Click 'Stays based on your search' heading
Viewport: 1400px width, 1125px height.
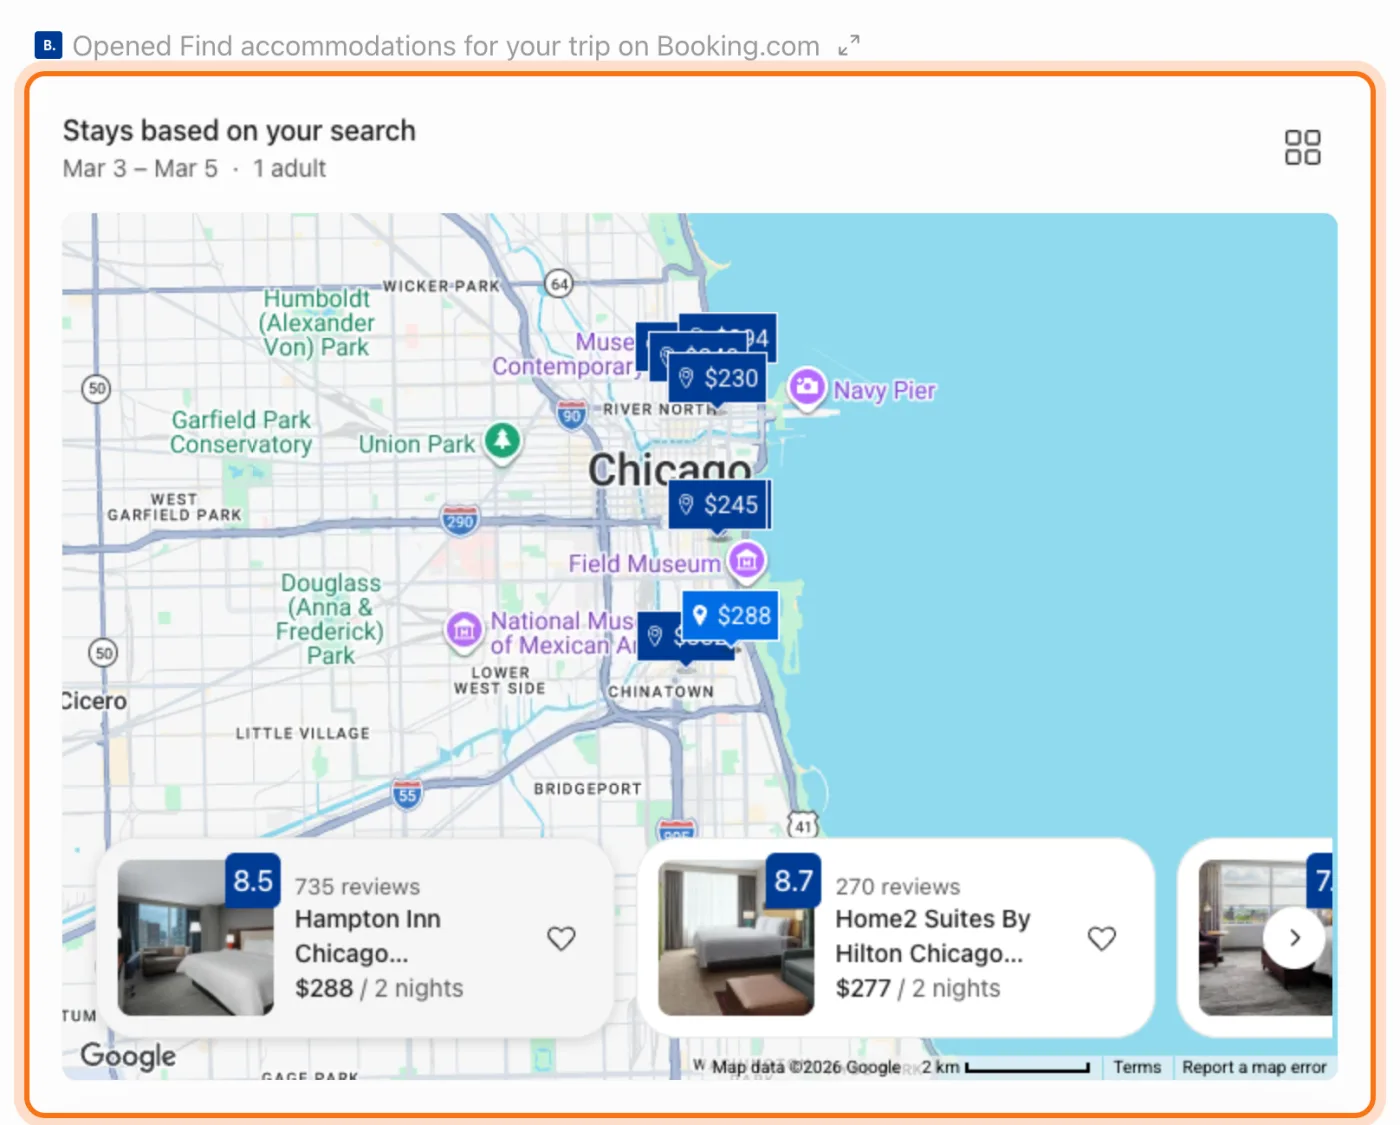pos(239,131)
